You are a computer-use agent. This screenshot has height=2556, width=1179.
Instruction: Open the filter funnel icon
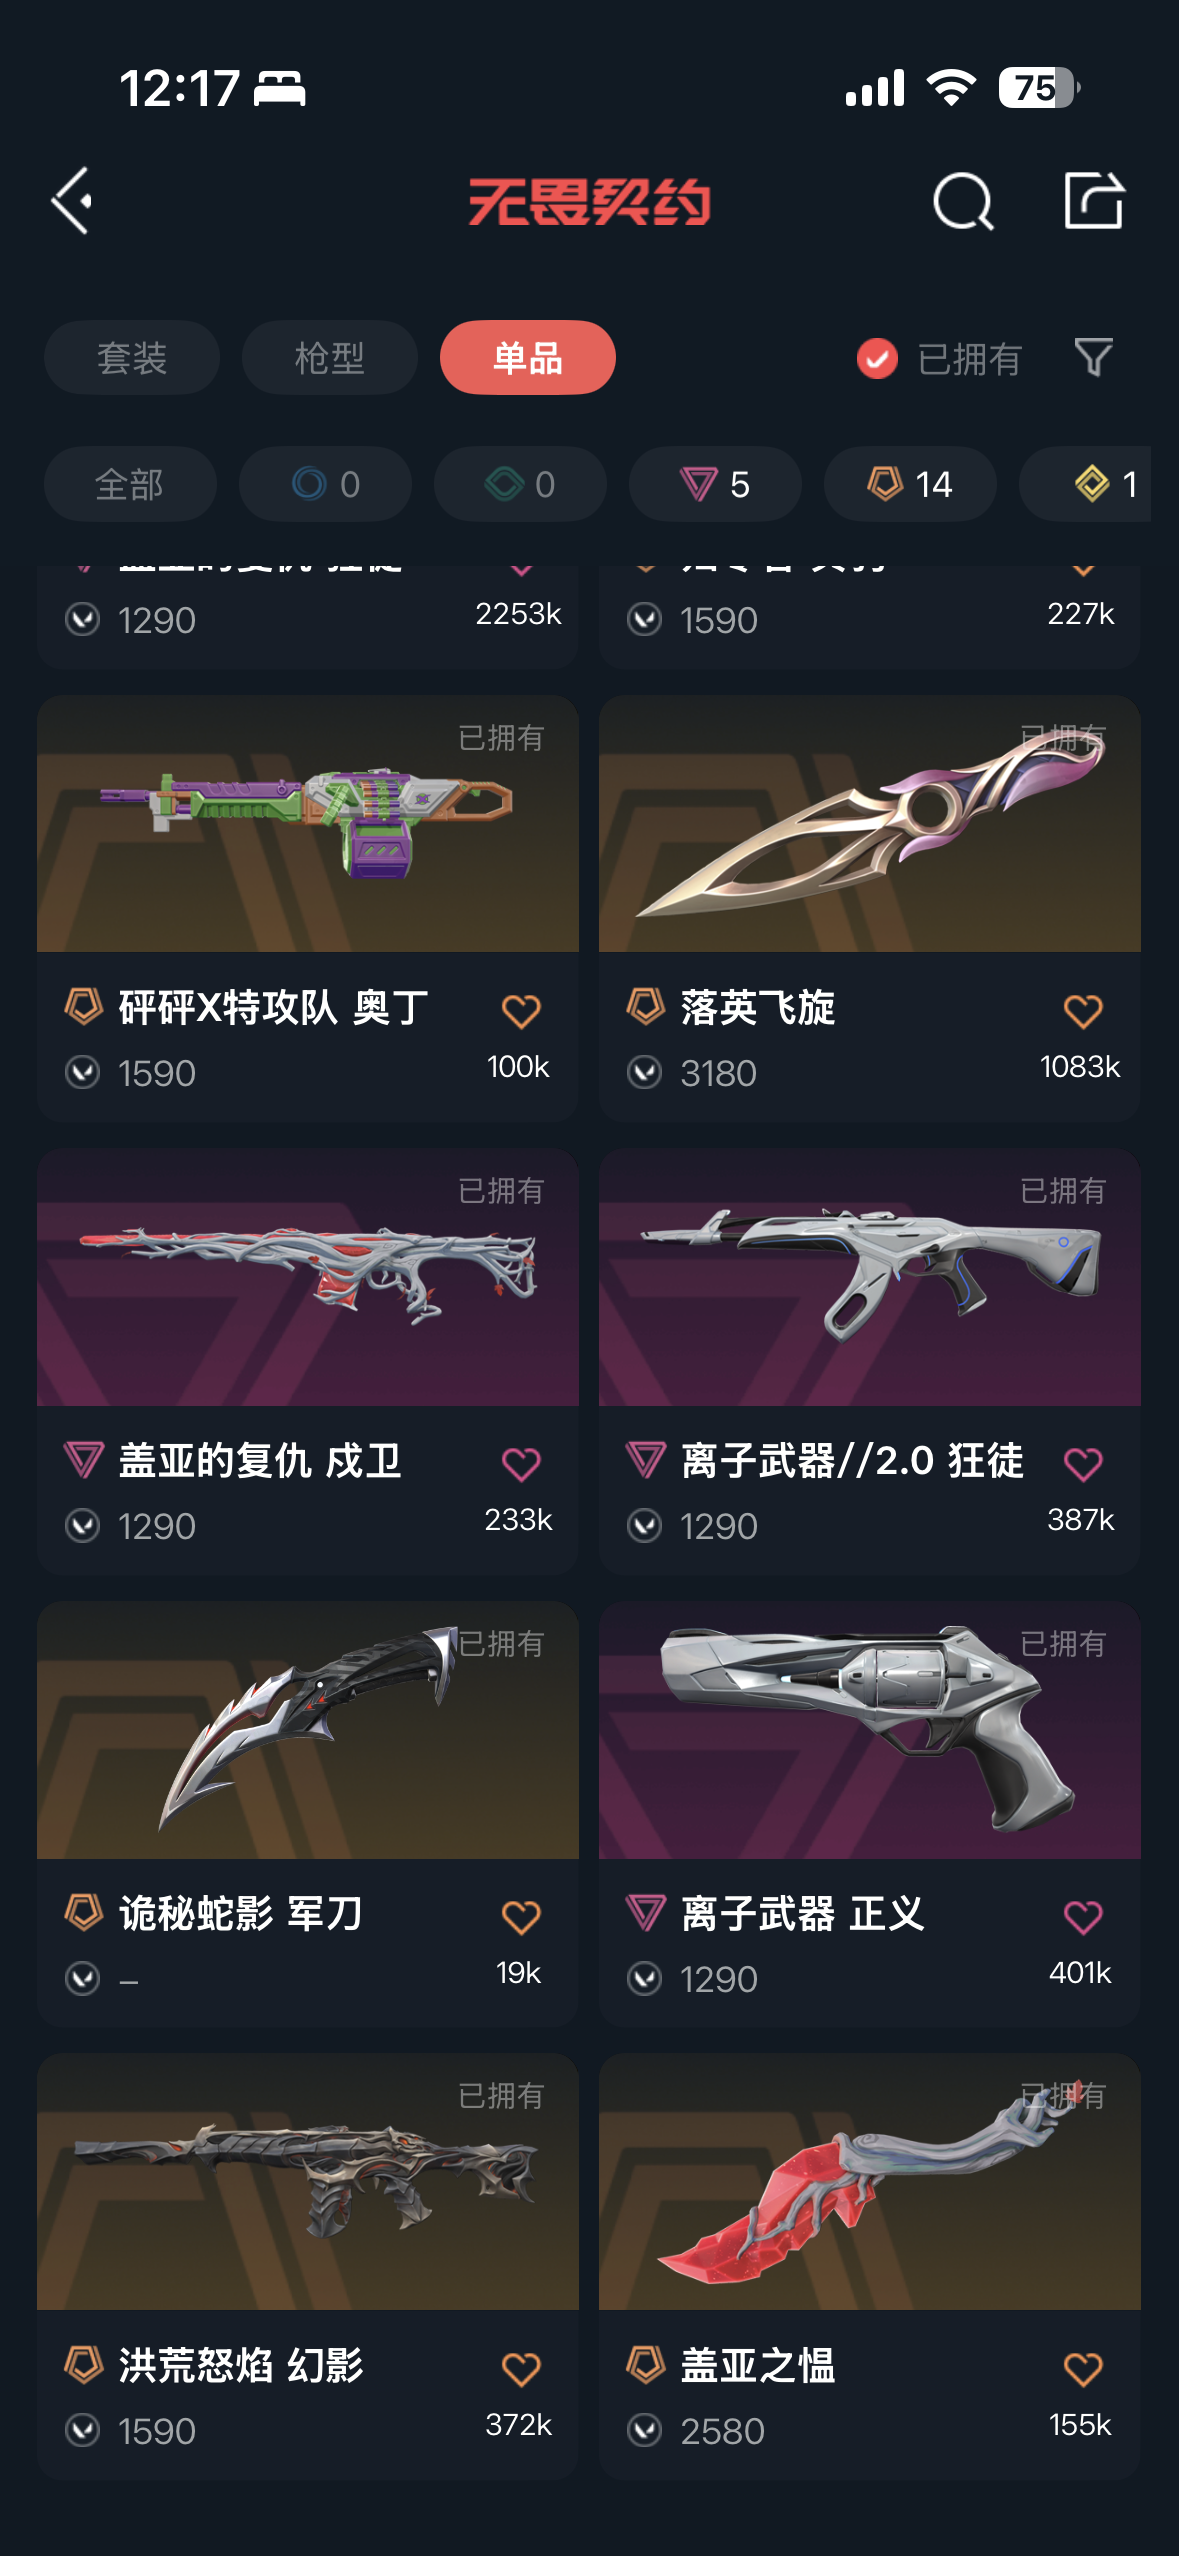(x=1093, y=358)
